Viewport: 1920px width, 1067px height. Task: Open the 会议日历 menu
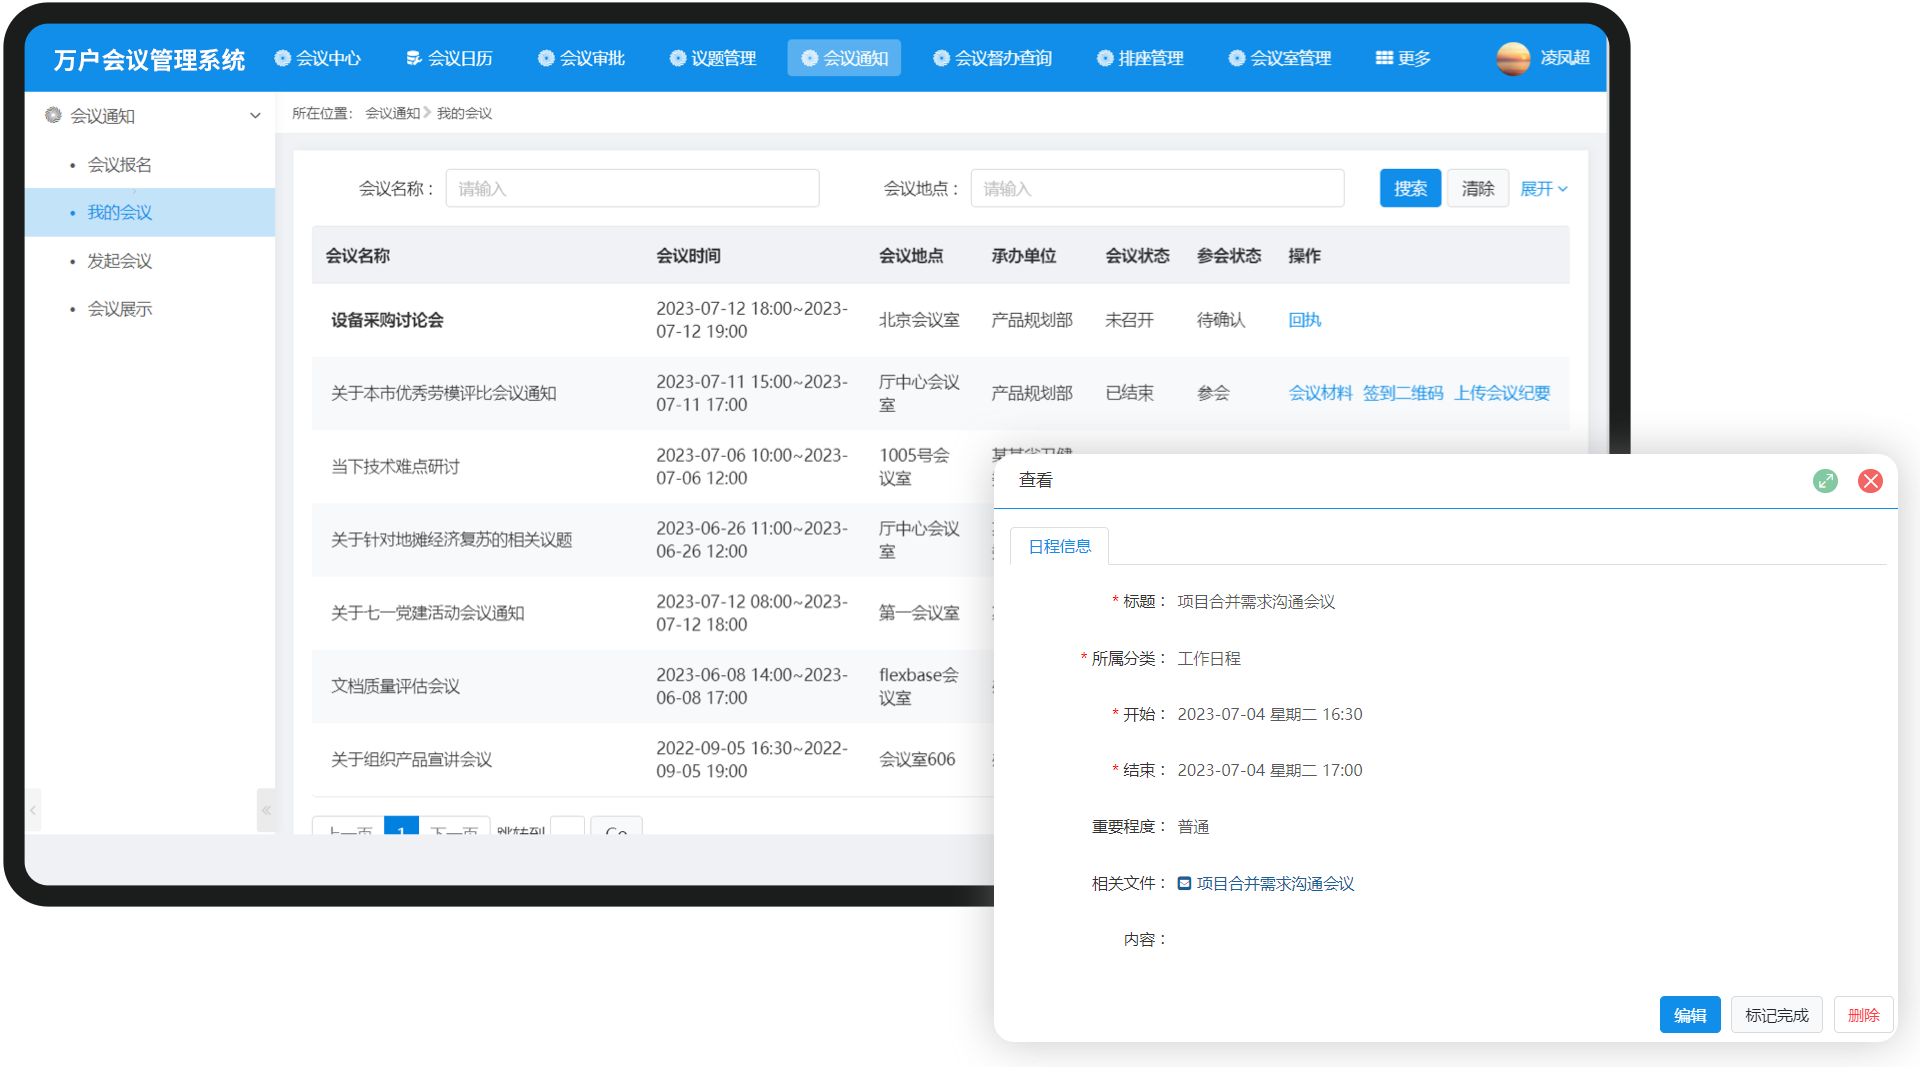pos(450,58)
